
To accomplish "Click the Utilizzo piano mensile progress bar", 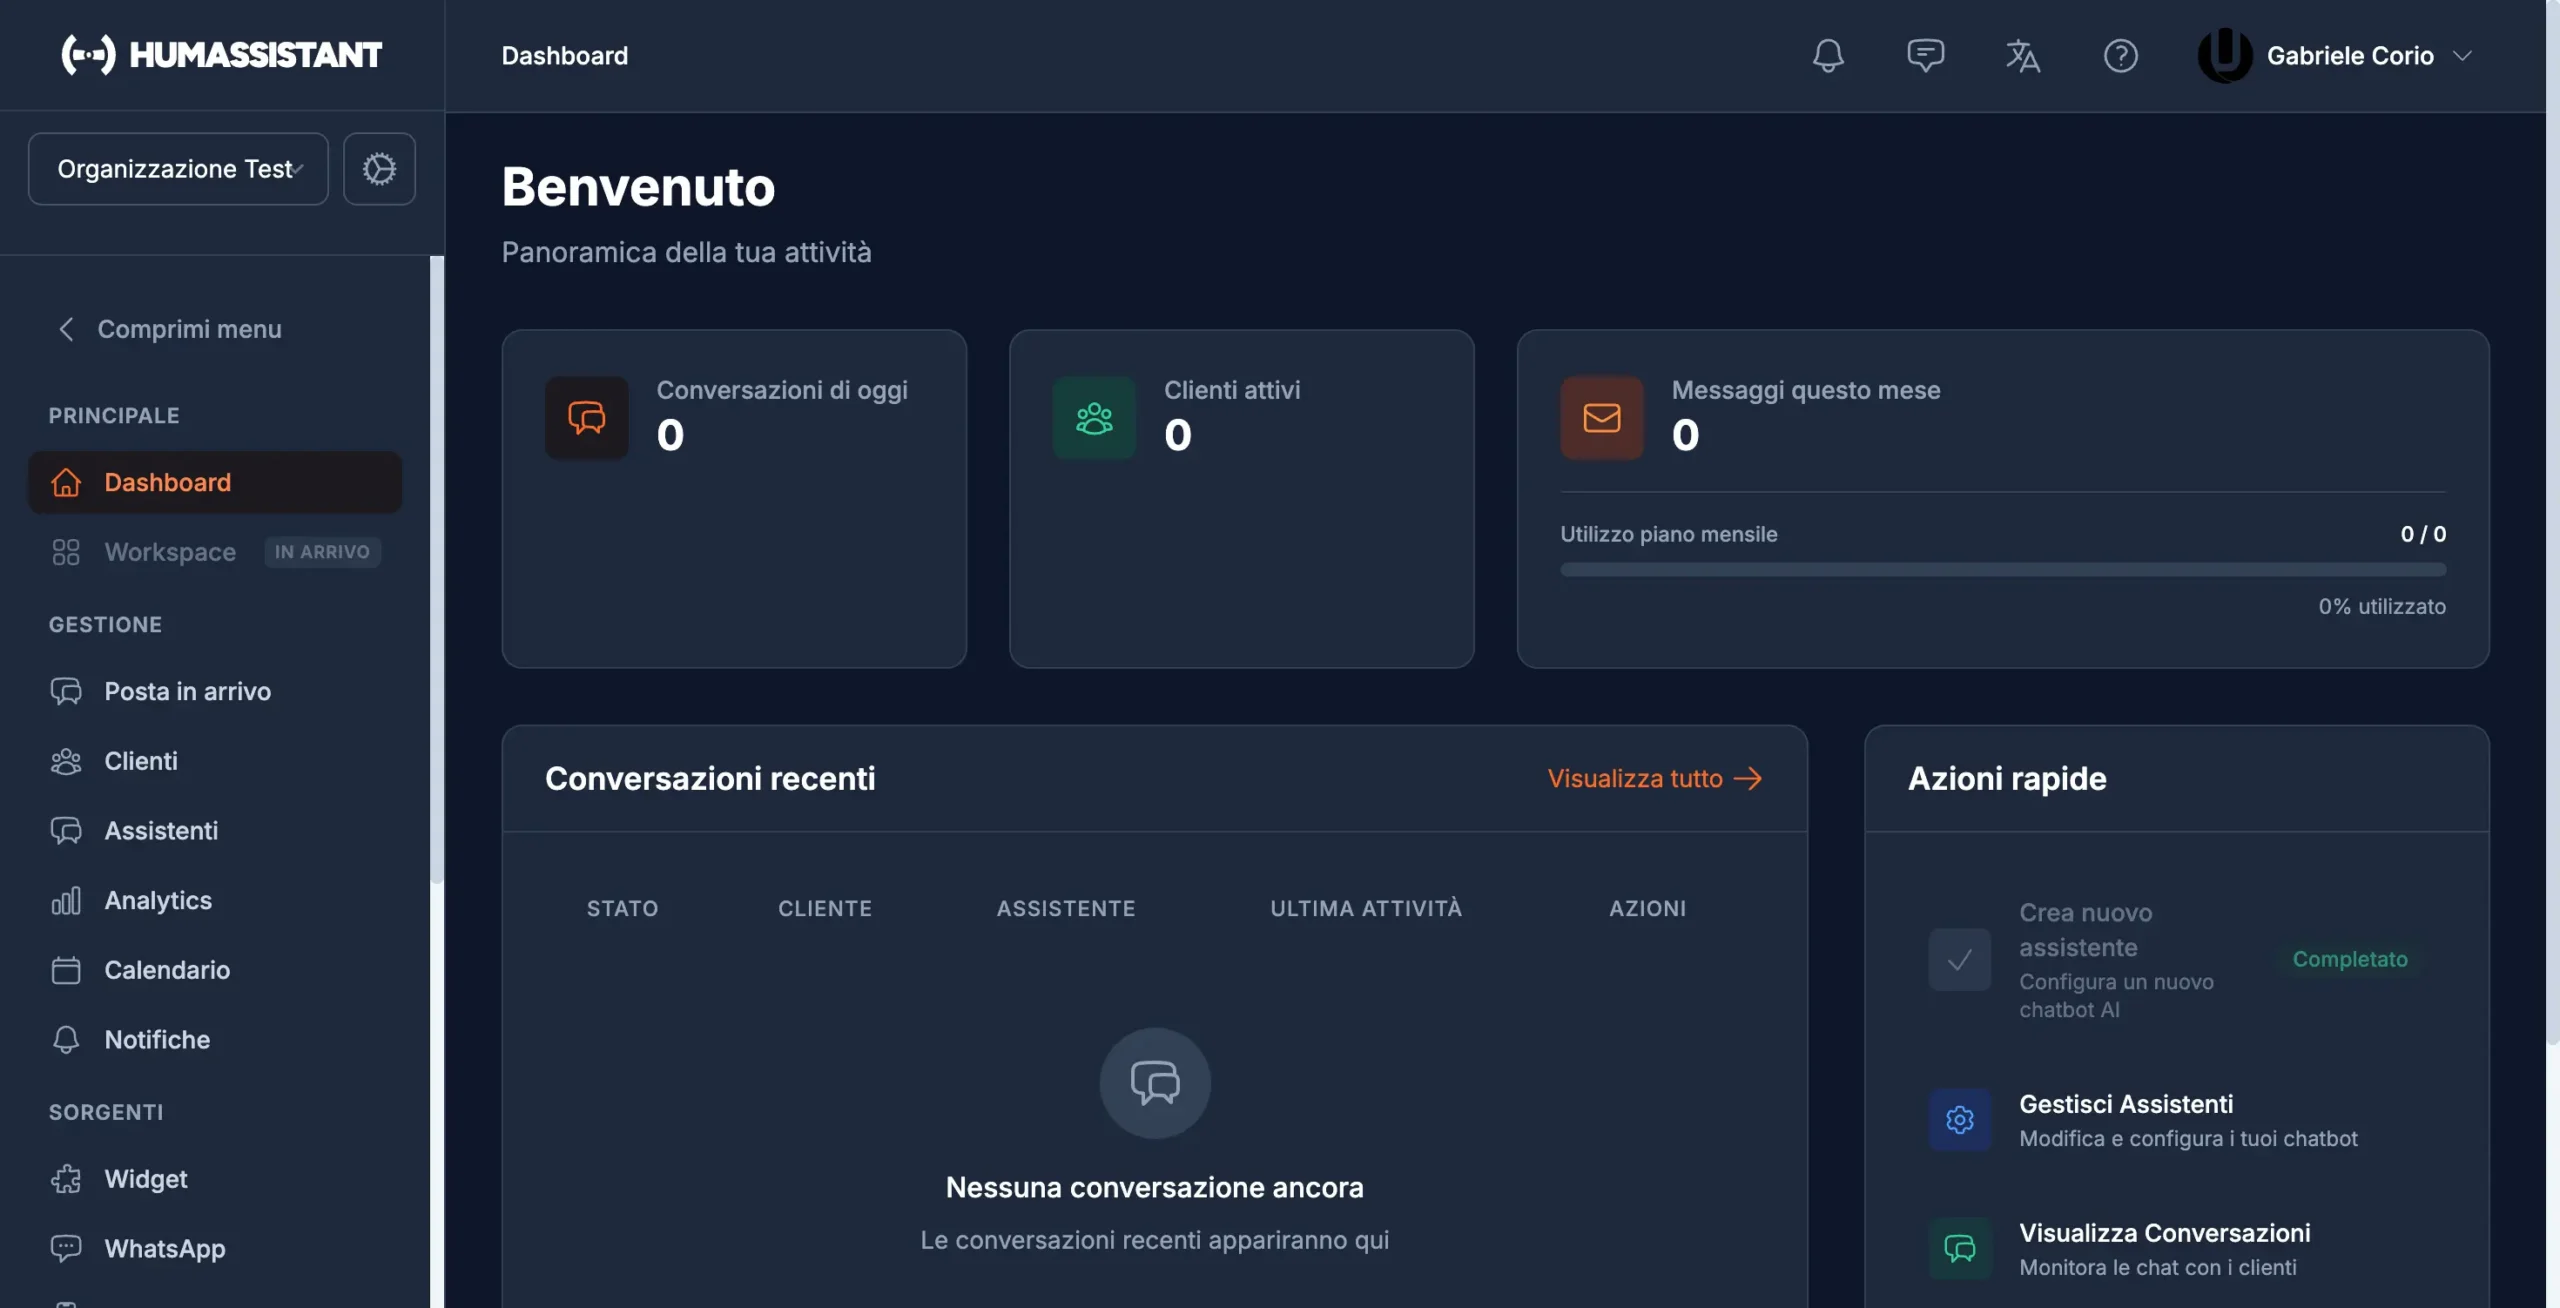I will (x=2002, y=570).
